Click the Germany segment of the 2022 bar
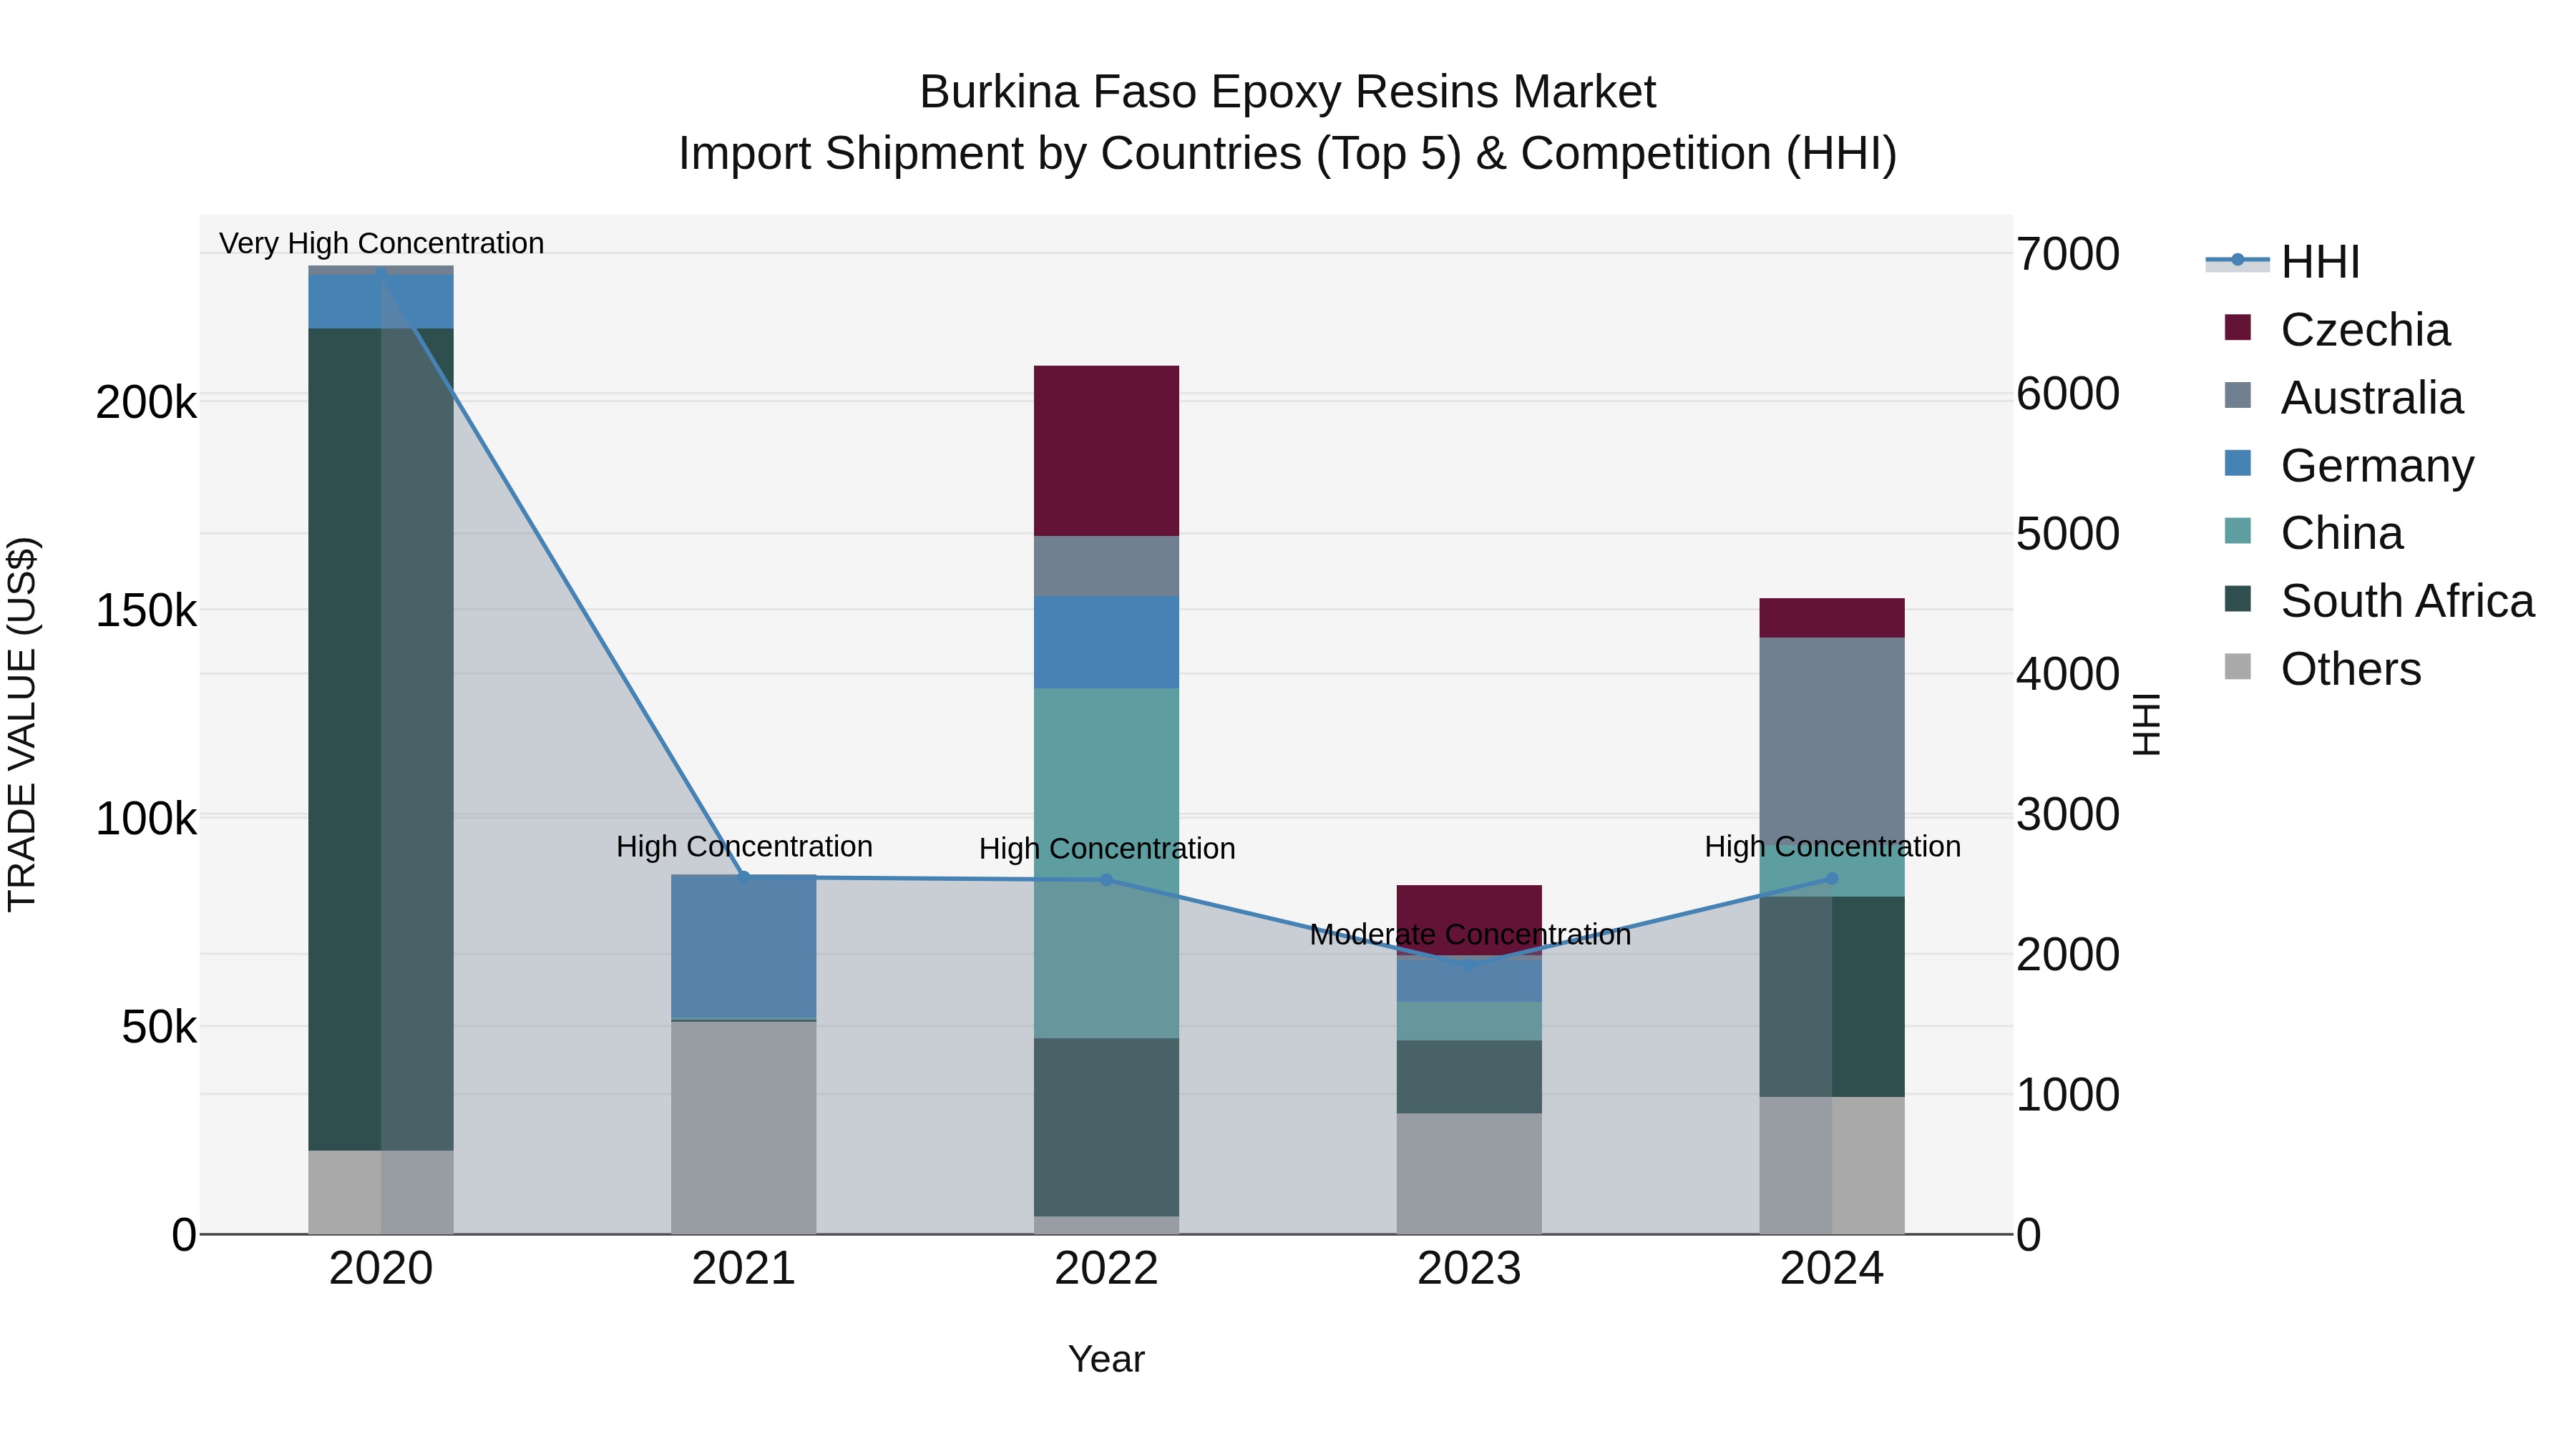Image resolution: width=2576 pixels, height=1449 pixels. pos(1106,643)
